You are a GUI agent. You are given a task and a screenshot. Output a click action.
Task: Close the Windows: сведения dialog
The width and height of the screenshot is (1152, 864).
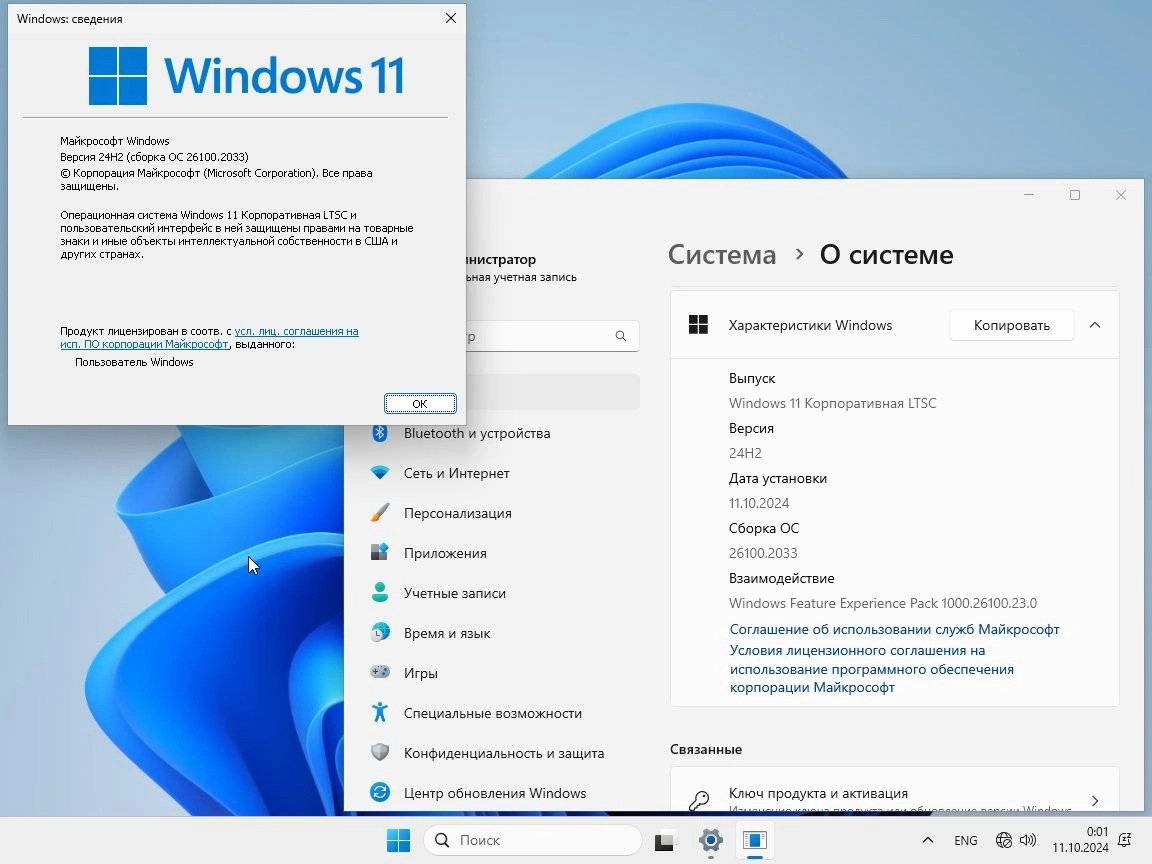tap(451, 18)
